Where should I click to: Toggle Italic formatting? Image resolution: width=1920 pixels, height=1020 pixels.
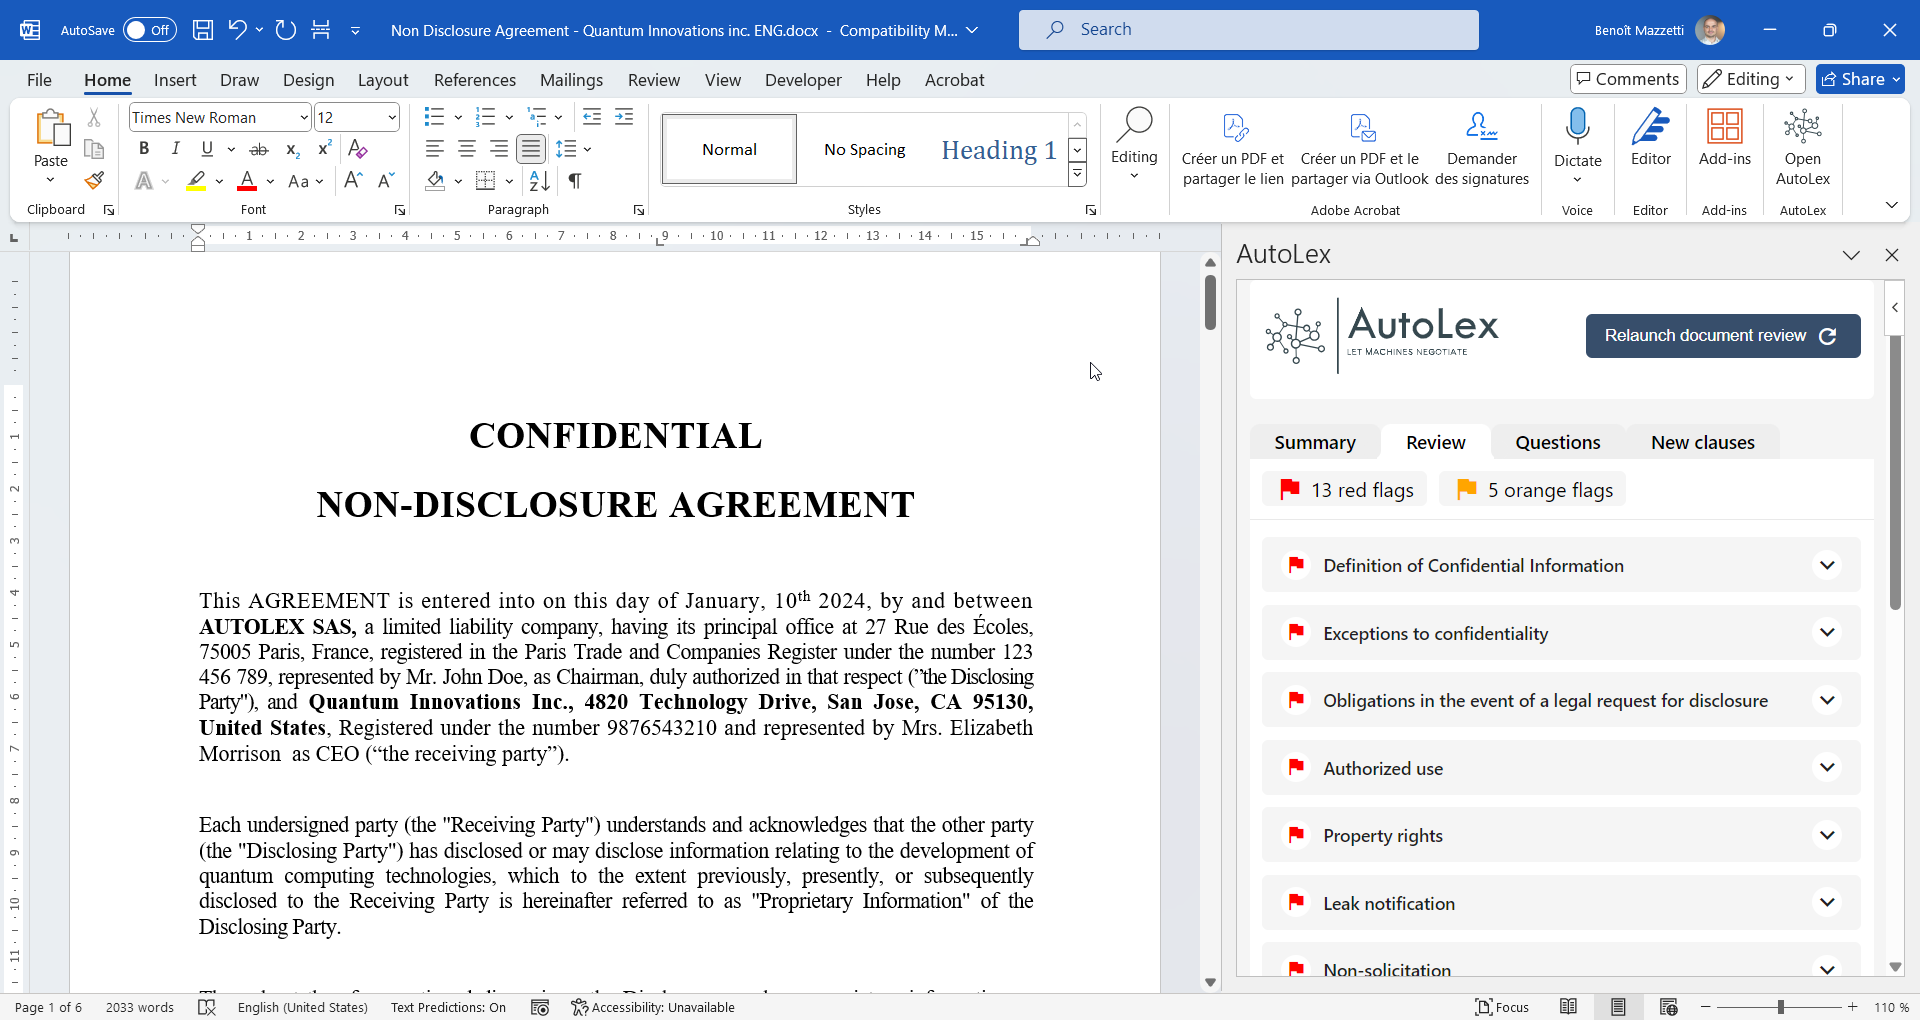coord(176,149)
